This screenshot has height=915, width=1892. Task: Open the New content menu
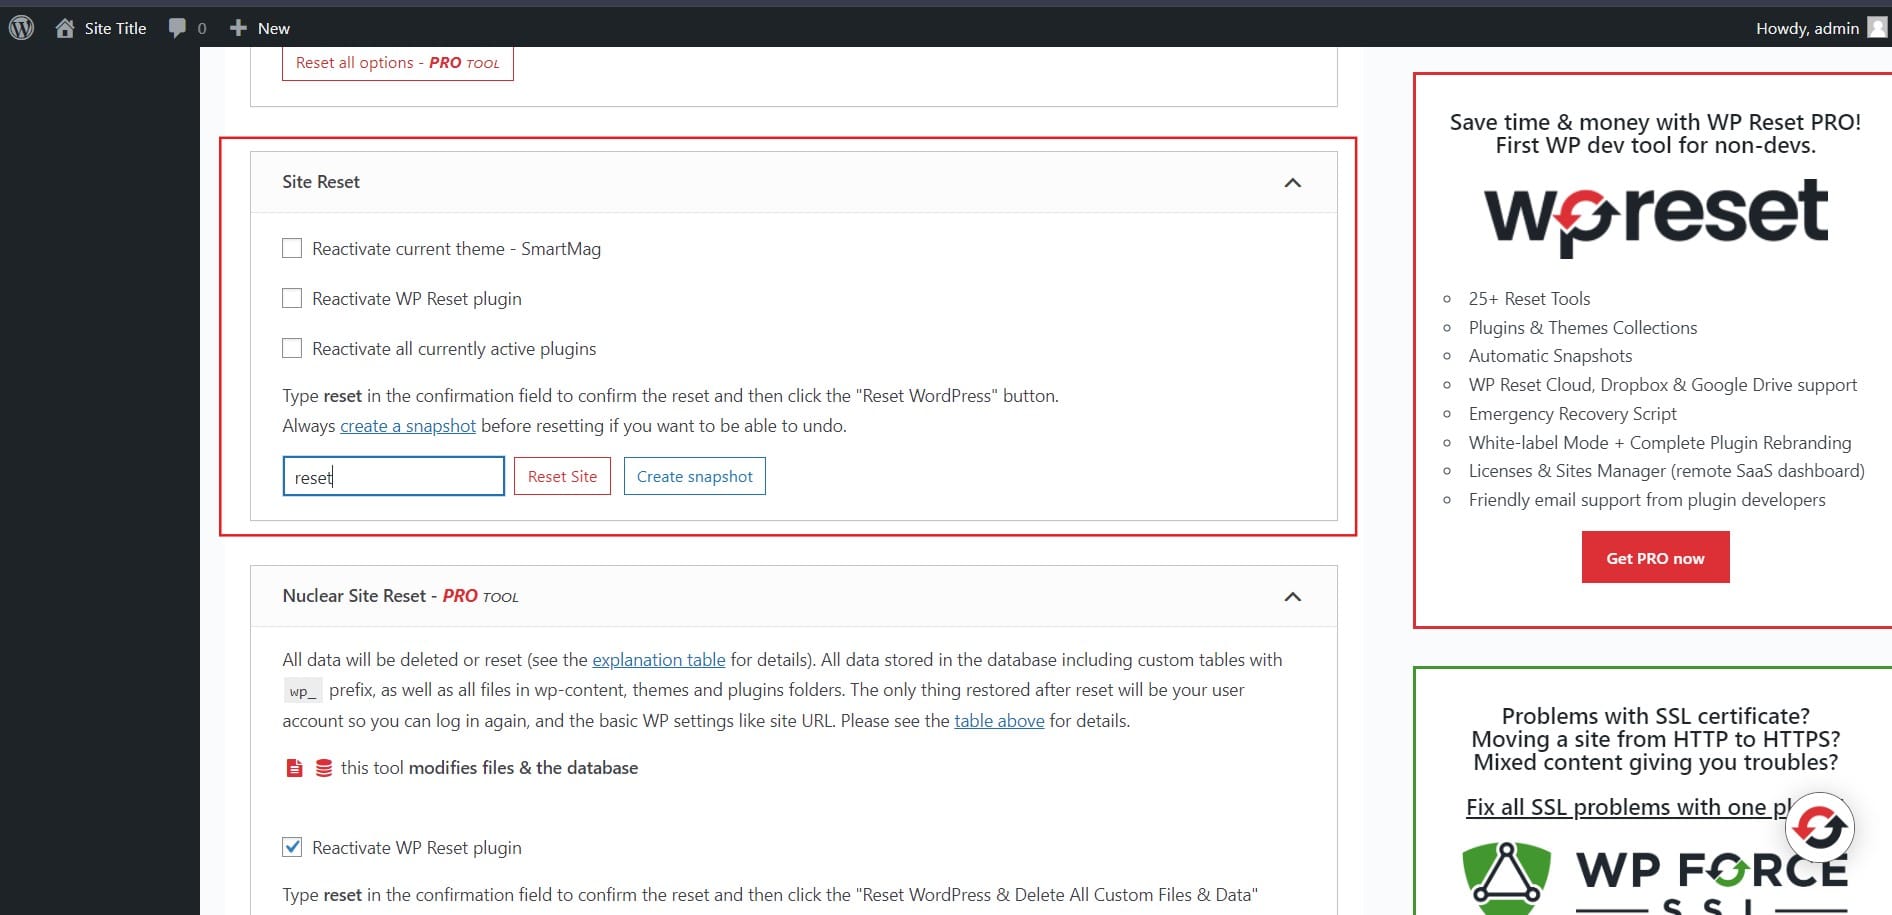[260, 28]
